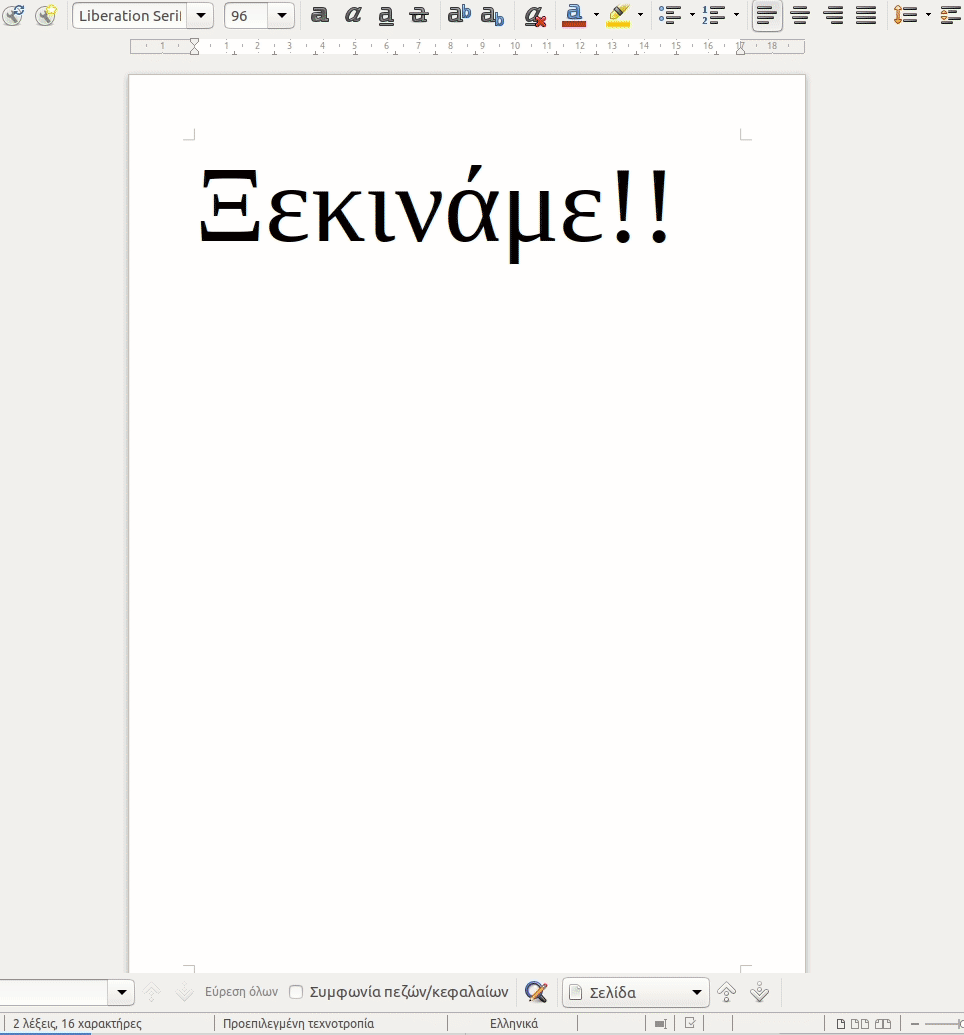This screenshot has width=964, height=1035.
Task: Click the selection mode status bar icon
Action: pos(690,1024)
